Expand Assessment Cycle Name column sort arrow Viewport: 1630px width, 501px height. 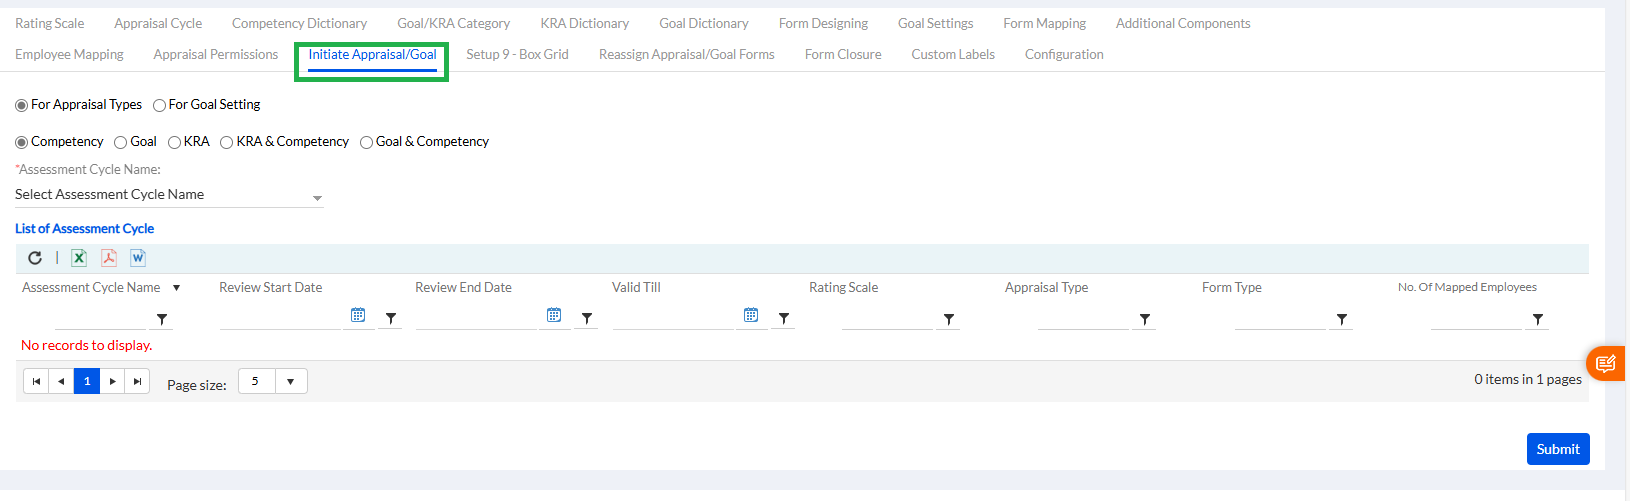click(177, 288)
